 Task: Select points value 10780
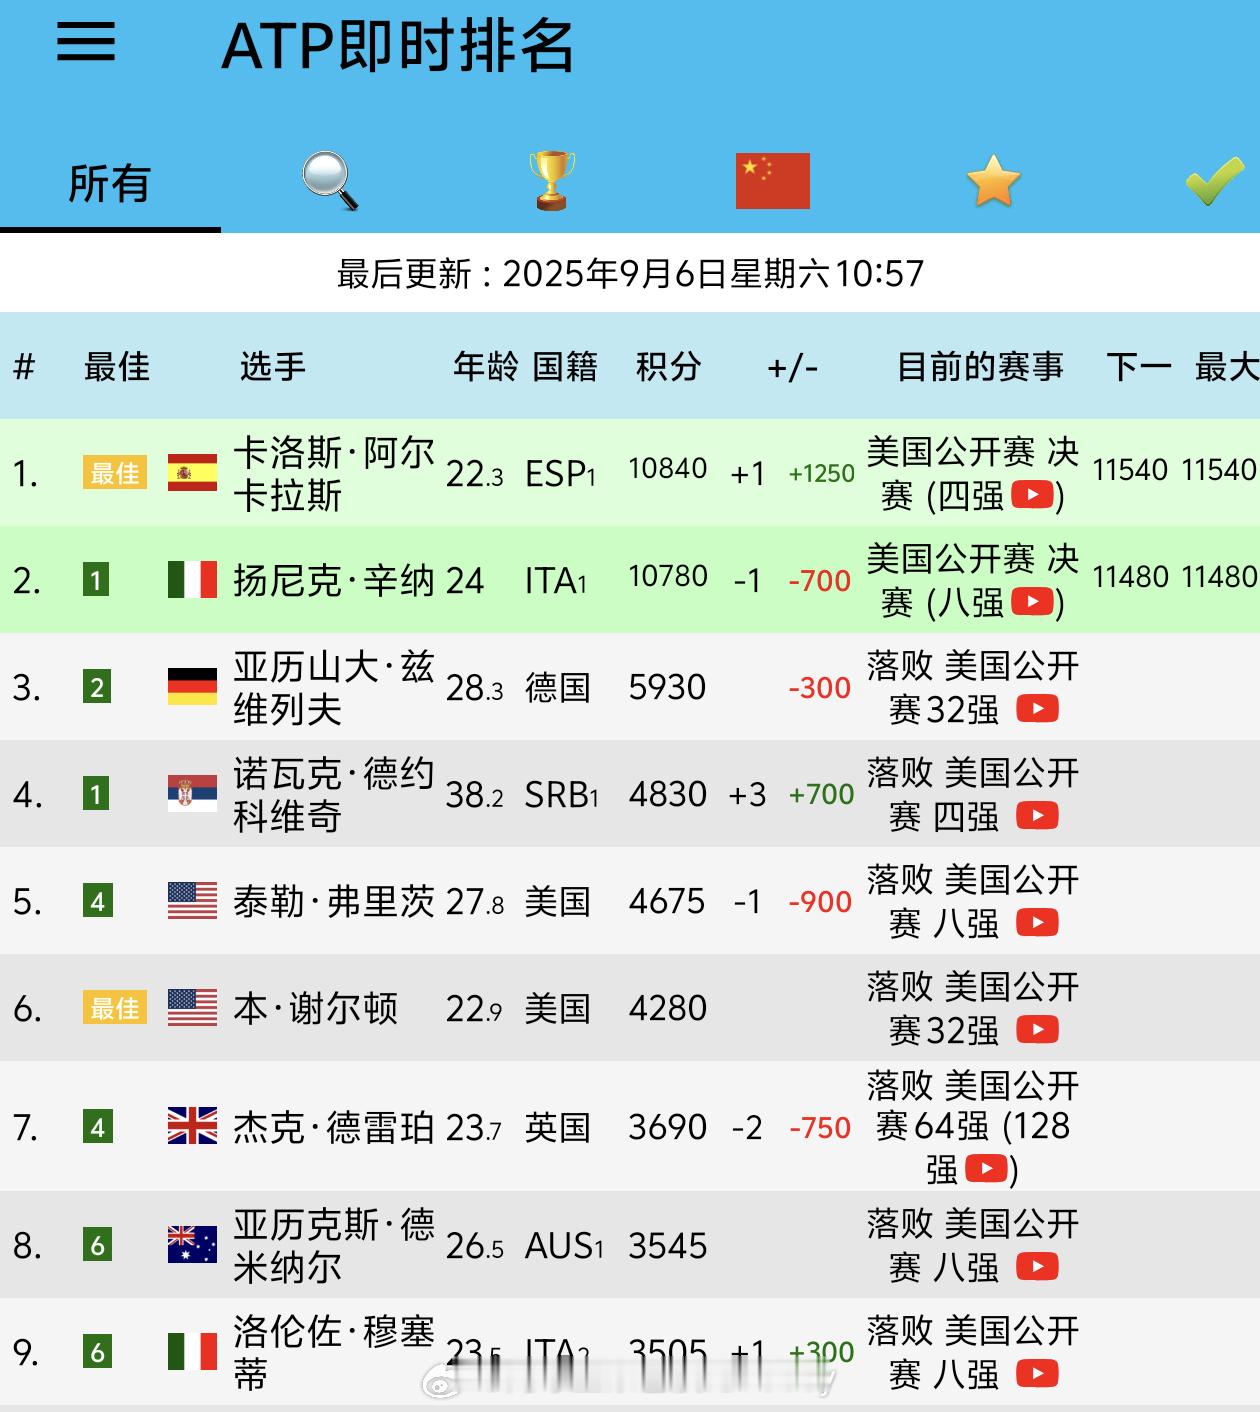(668, 576)
